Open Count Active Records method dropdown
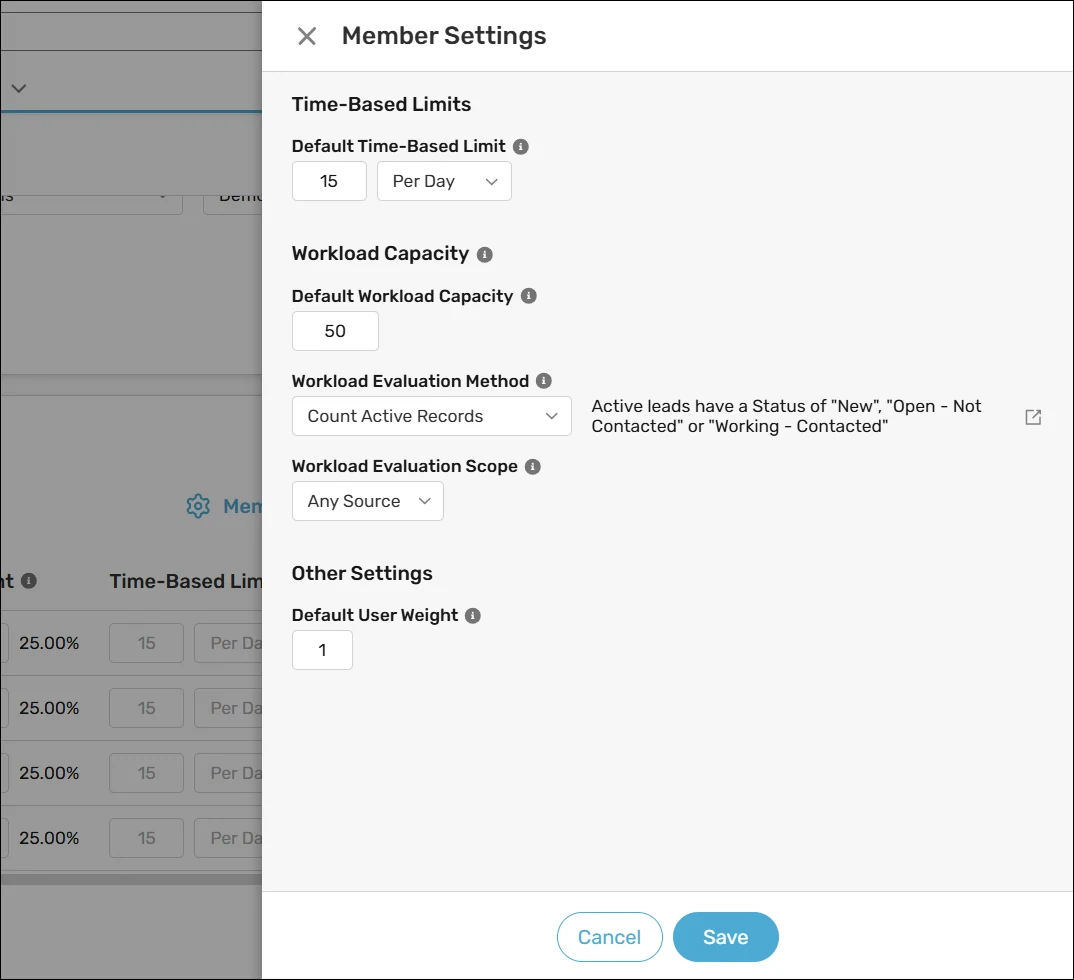 [432, 416]
